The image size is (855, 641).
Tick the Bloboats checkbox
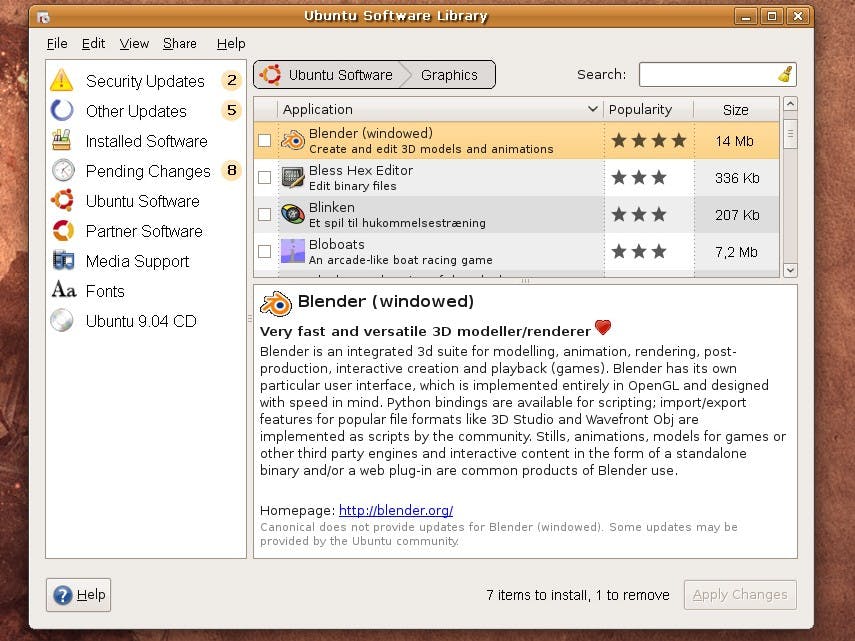click(x=264, y=251)
